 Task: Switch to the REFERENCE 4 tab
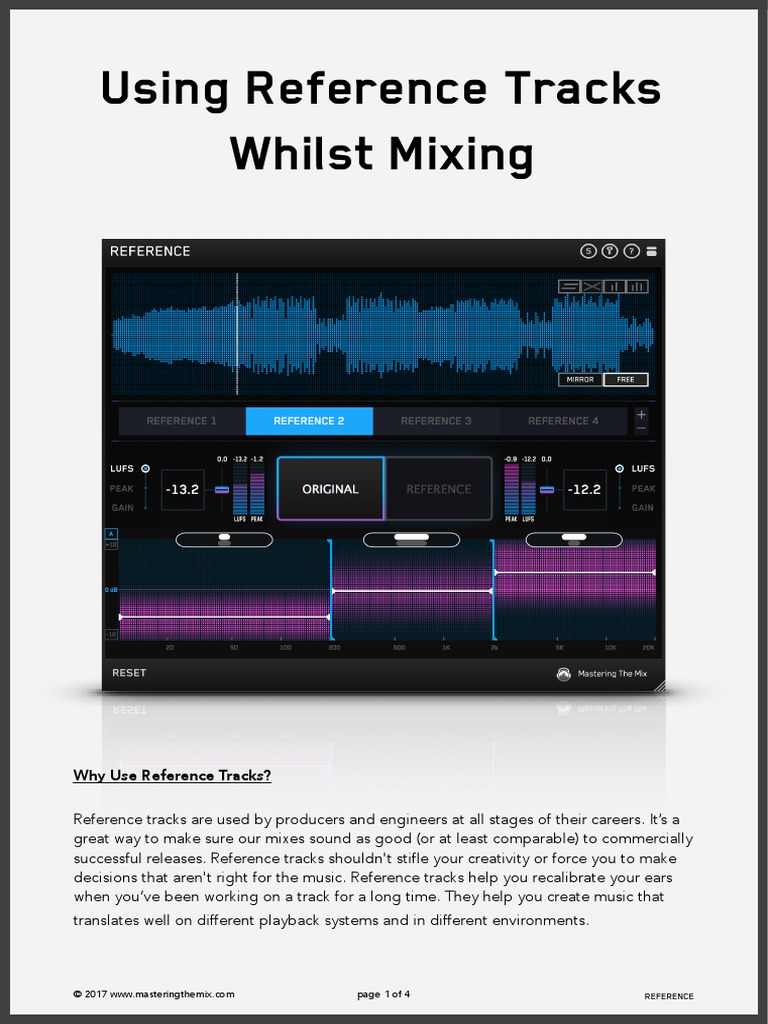(x=563, y=421)
